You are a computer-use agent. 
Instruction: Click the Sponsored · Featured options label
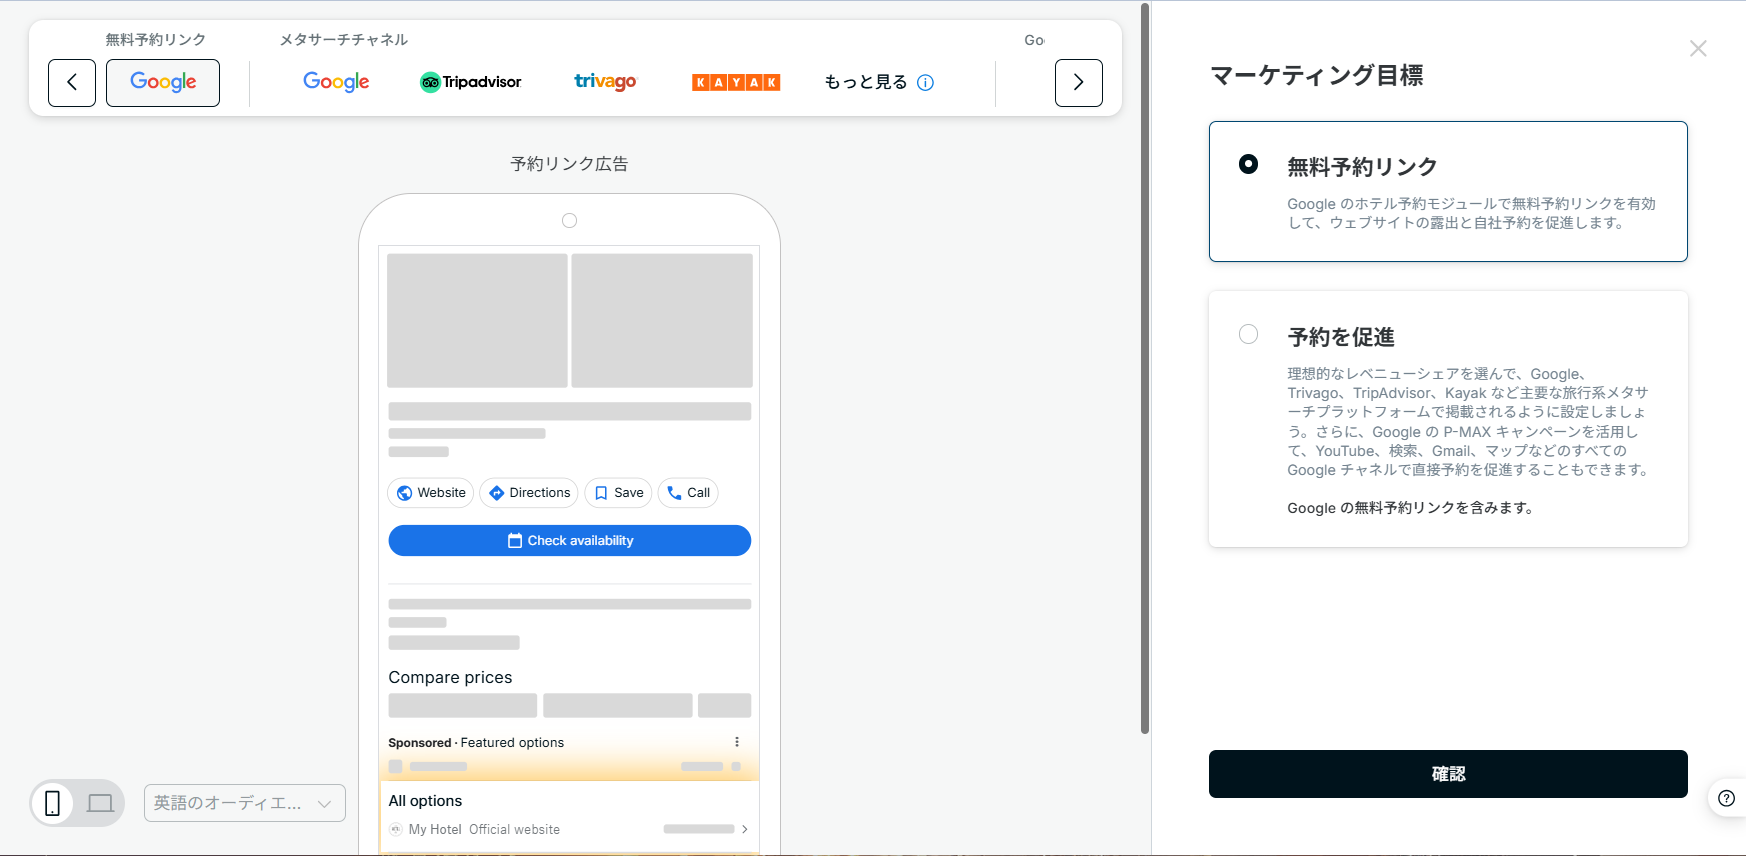point(476,743)
